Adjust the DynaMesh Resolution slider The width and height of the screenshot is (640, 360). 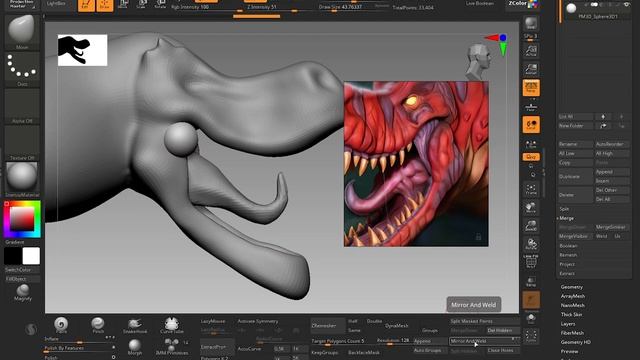tap(393, 340)
